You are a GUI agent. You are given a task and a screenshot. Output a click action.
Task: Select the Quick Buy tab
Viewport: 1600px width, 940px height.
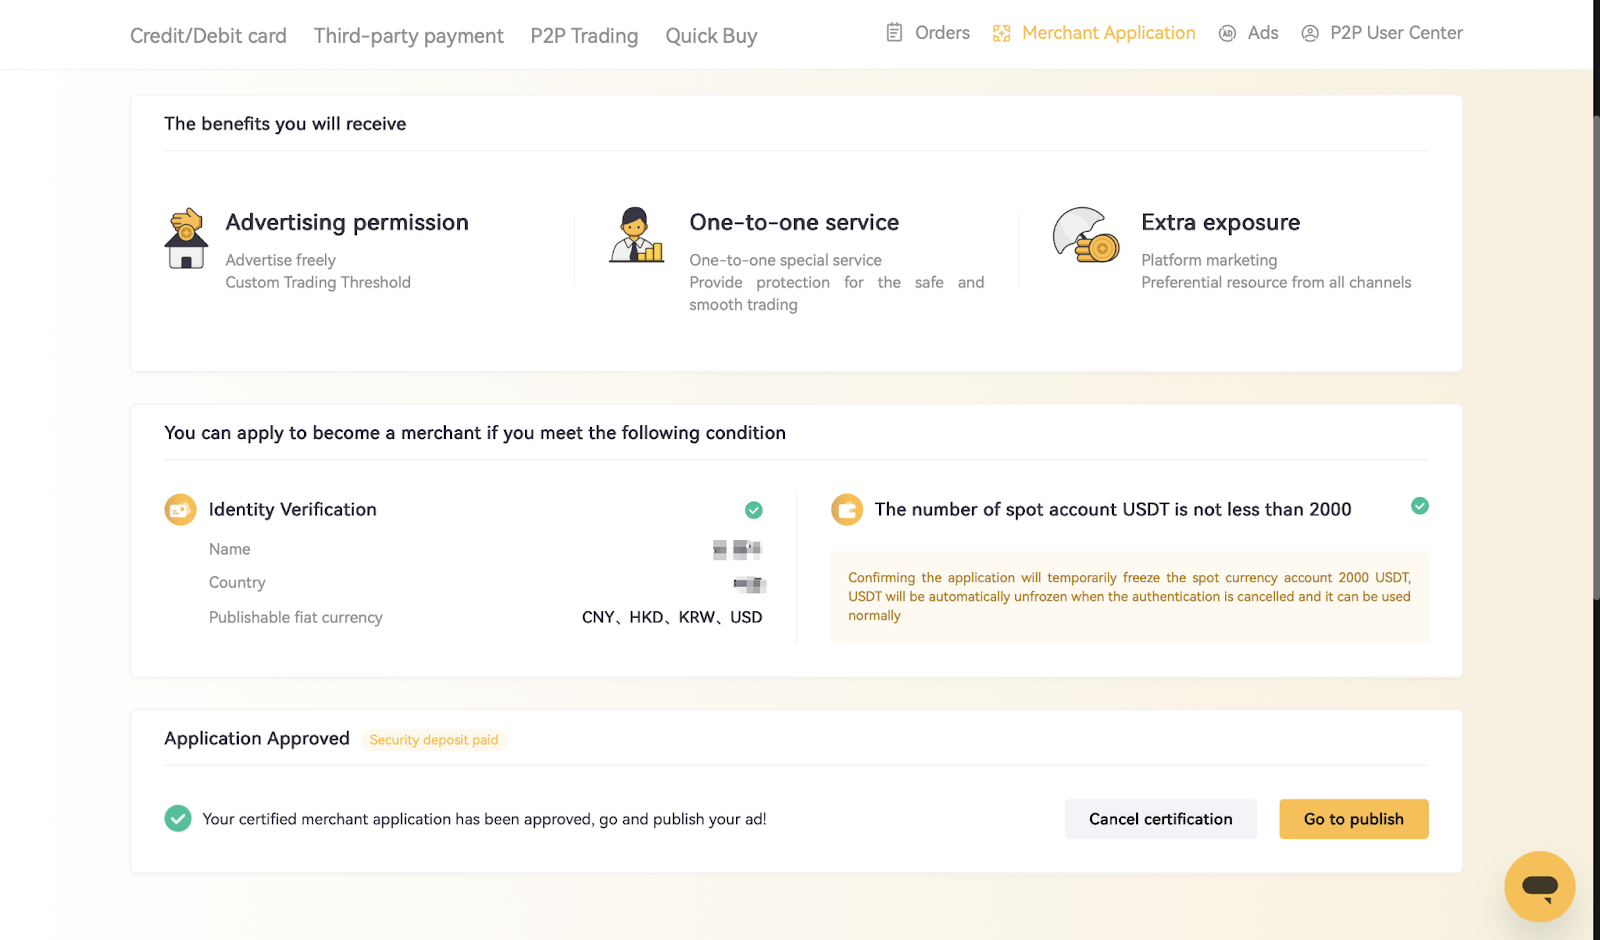[x=711, y=36]
